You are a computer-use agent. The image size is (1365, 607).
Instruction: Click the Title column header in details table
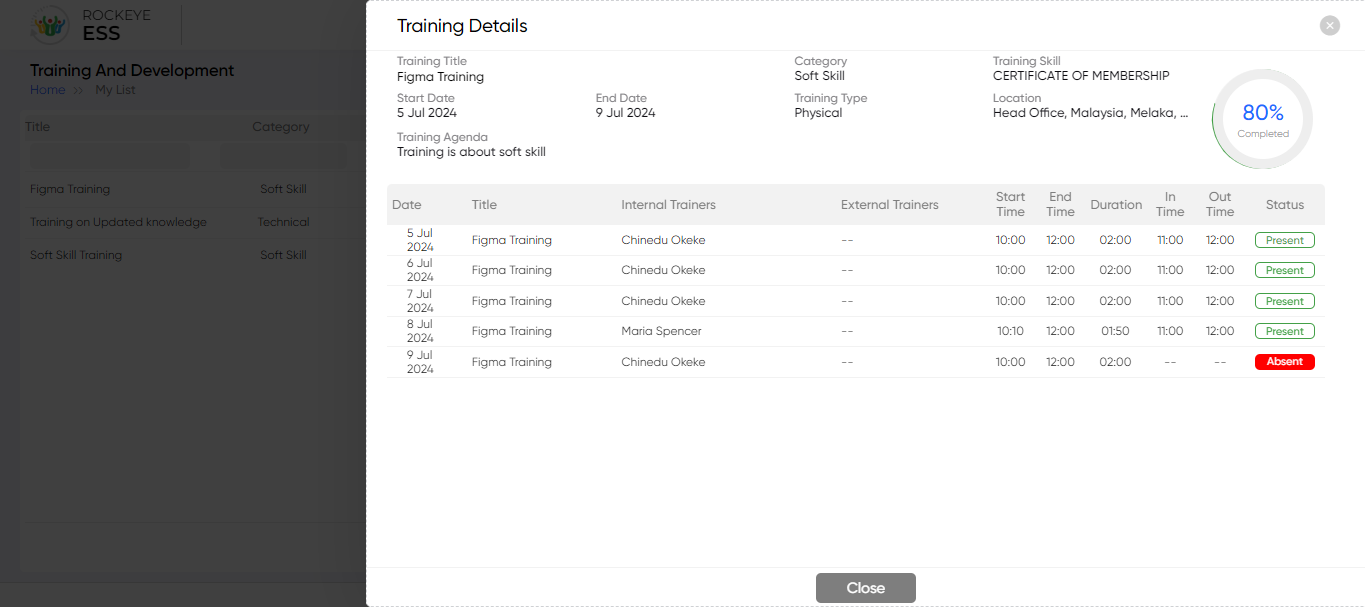click(x=484, y=205)
